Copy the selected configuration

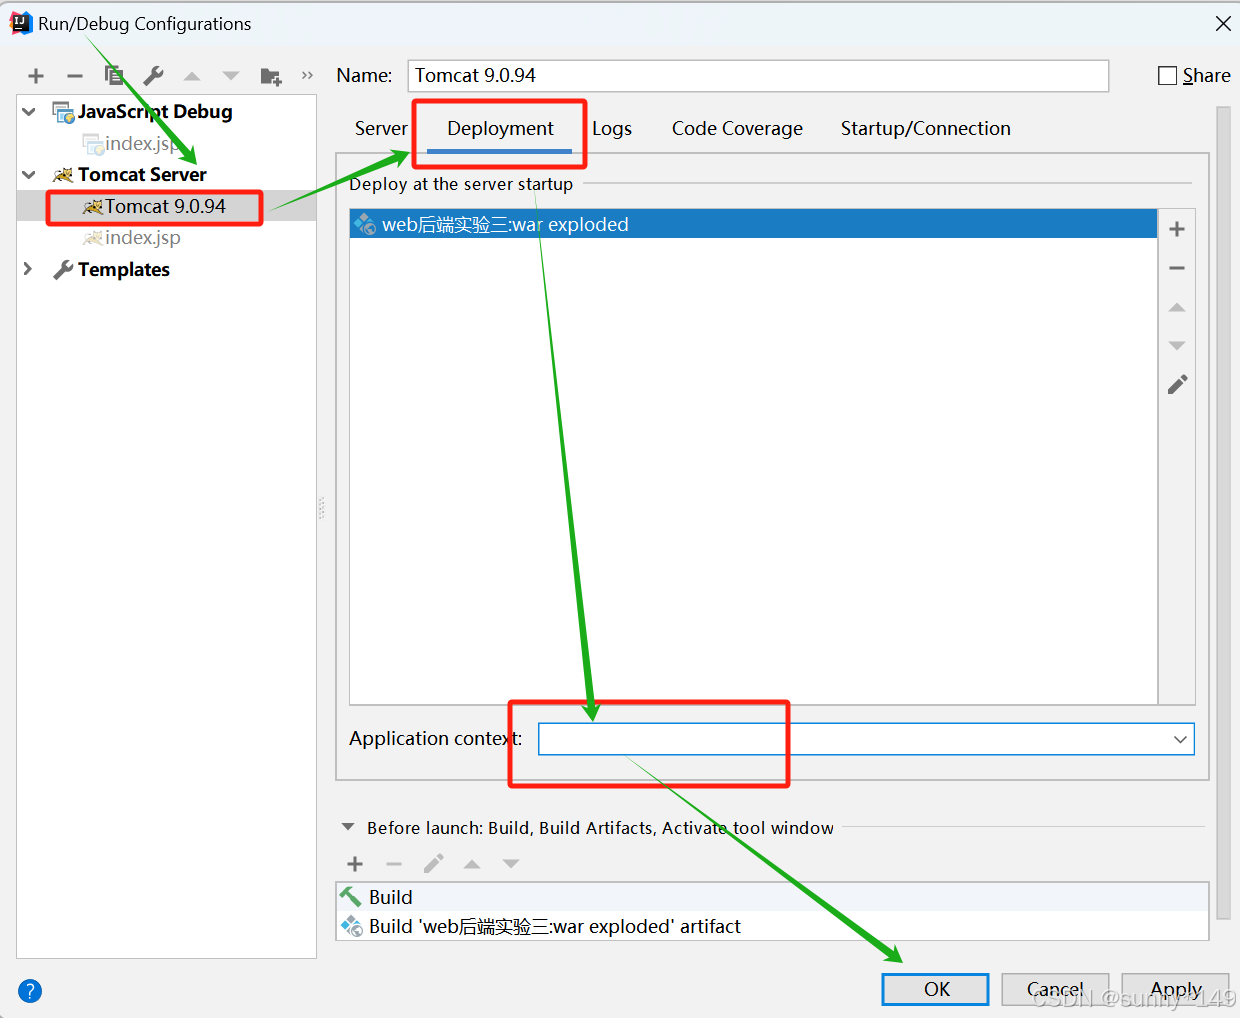[114, 76]
